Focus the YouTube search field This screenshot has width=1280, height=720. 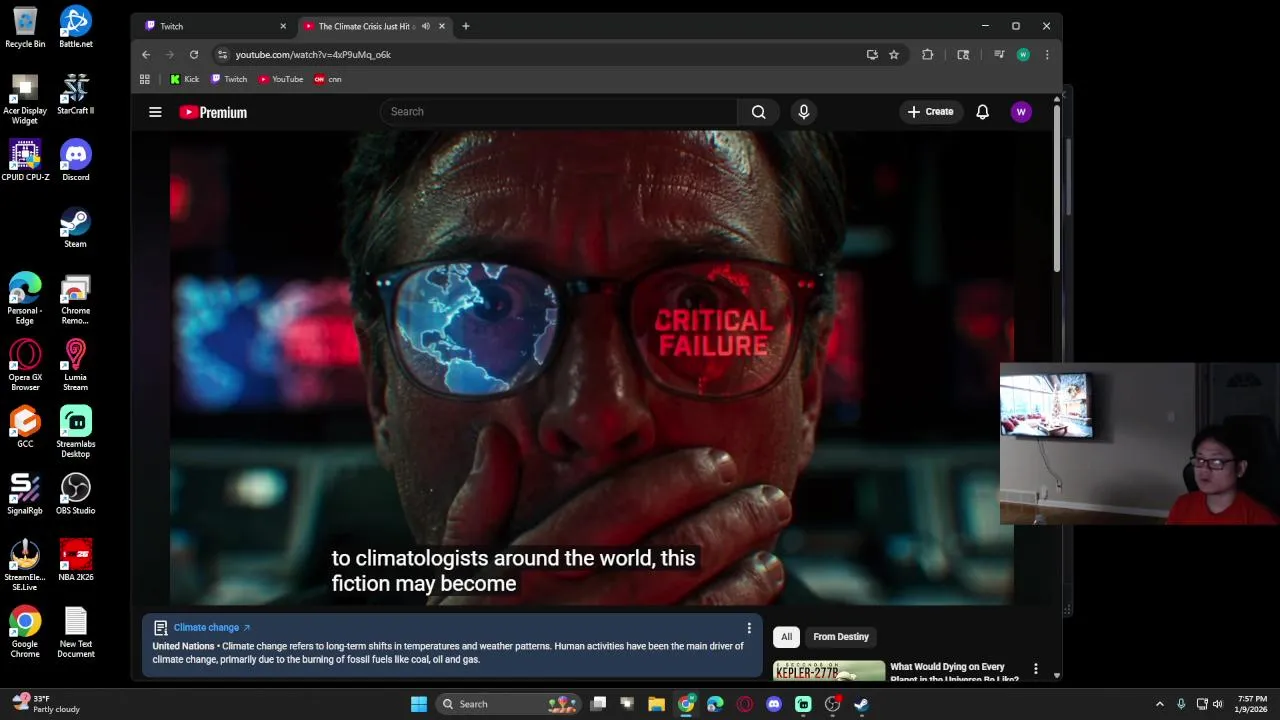point(558,112)
